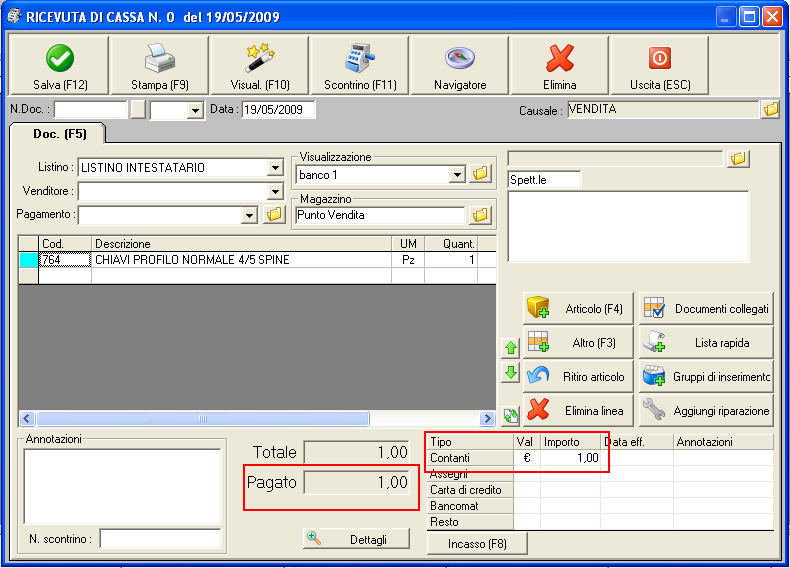Select cyan row marker of item 764
The image size is (790, 568).
point(29,260)
